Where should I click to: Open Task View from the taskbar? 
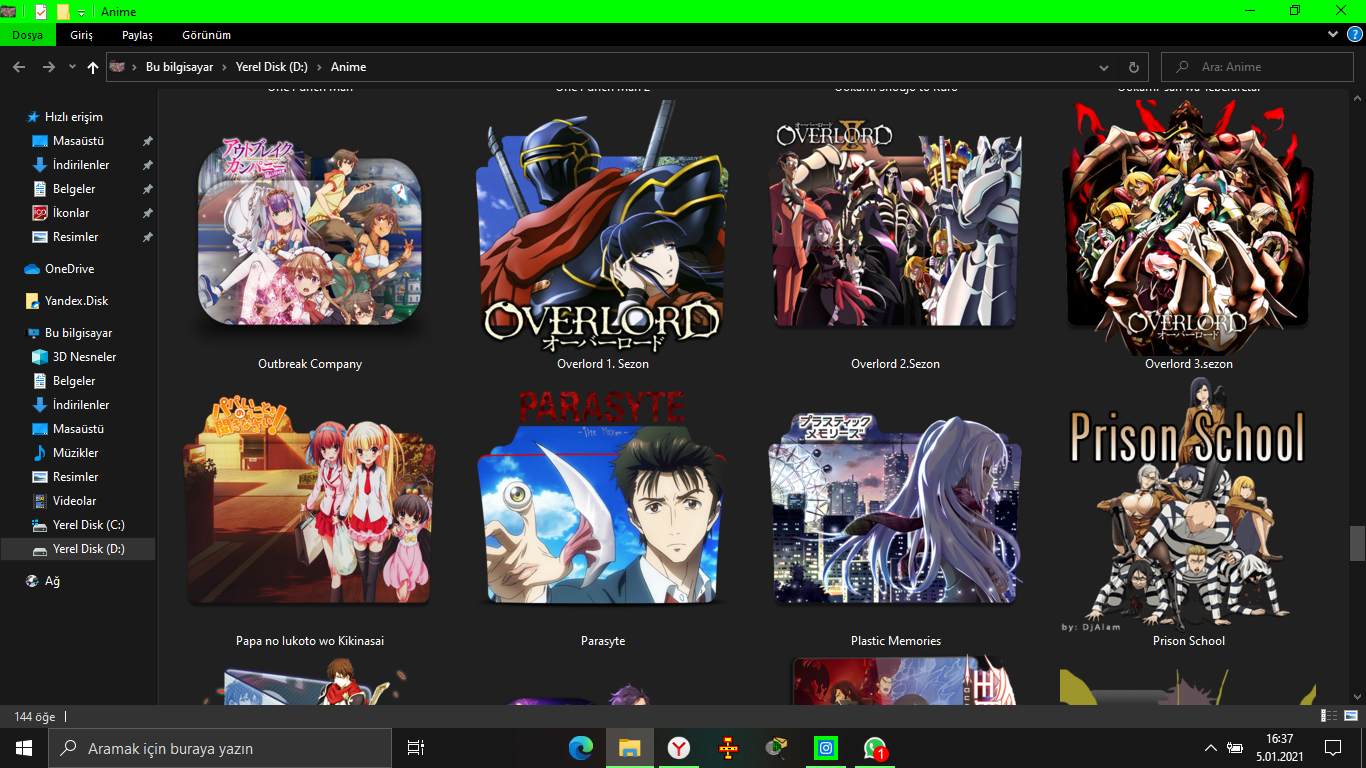(416, 748)
